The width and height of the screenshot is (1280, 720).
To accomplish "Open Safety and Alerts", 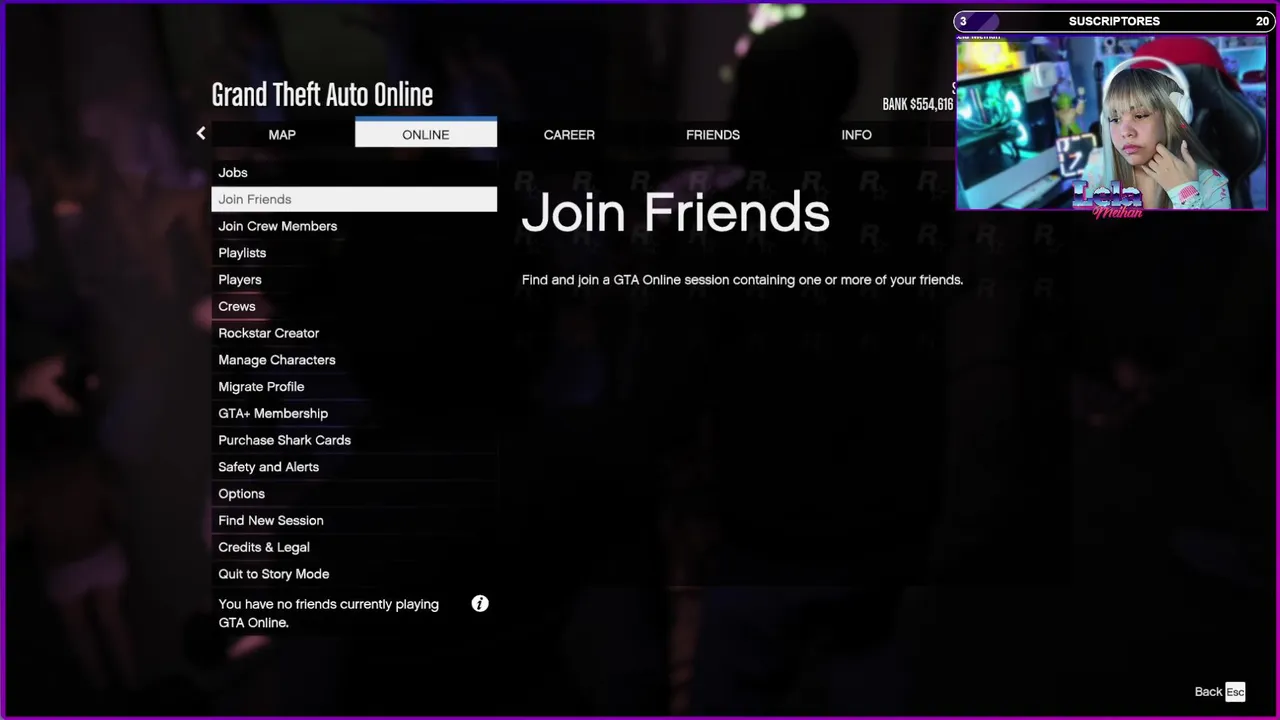I will pyautogui.click(x=354, y=467).
